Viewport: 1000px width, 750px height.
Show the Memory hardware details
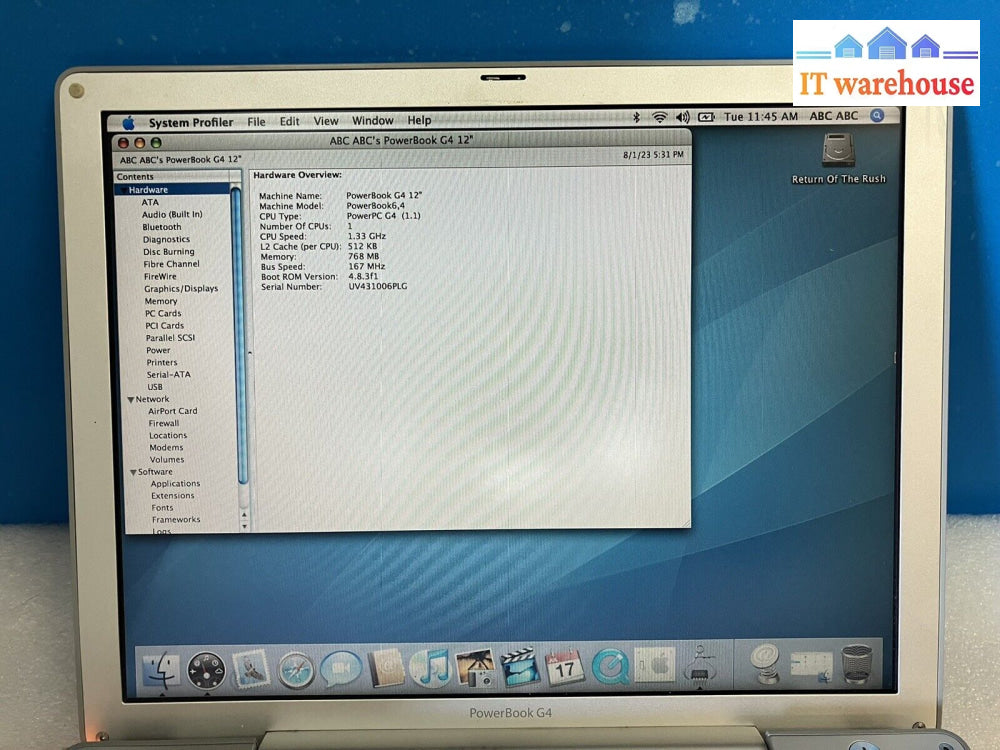point(161,301)
